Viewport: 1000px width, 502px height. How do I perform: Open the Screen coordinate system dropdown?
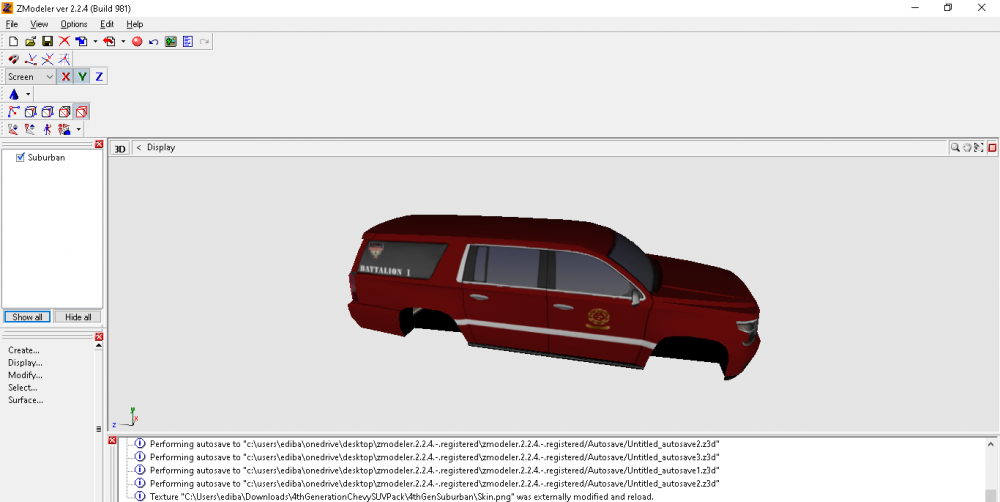click(49, 76)
